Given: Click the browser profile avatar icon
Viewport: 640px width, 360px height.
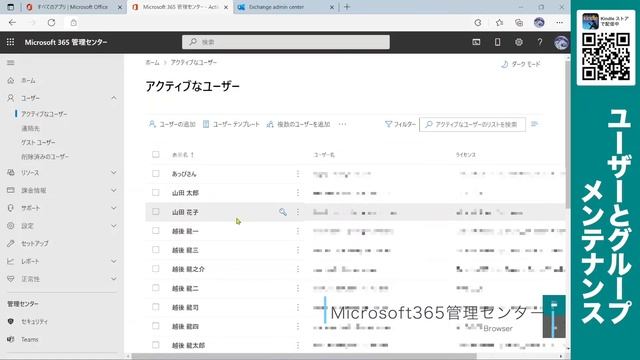Looking at the screenshot, I should pyautogui.click(x=539, y=23).
